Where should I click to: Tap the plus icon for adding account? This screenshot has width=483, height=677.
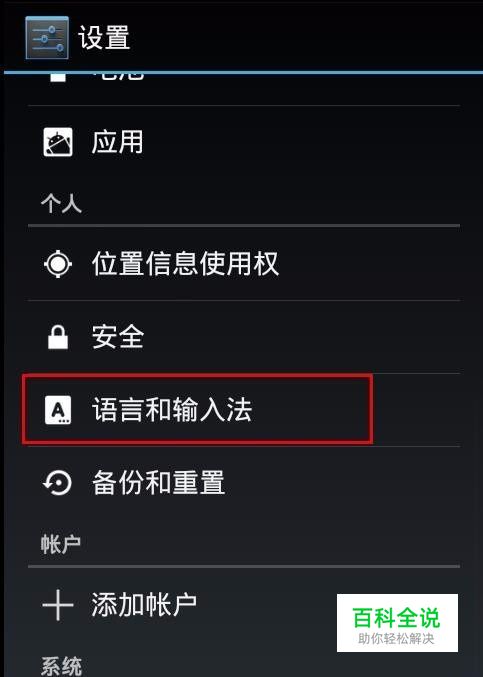coord(58,605)
